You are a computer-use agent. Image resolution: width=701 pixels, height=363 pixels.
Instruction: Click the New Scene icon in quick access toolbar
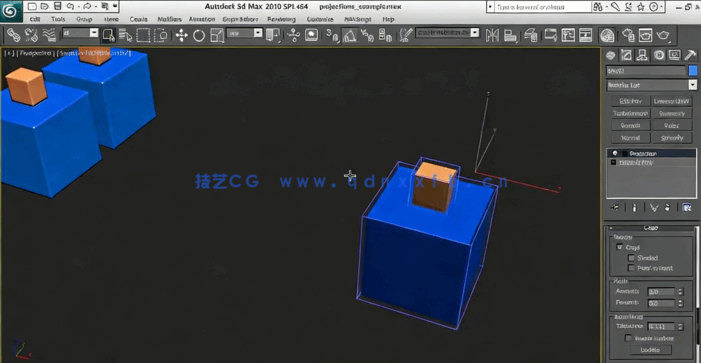point(32,6)
